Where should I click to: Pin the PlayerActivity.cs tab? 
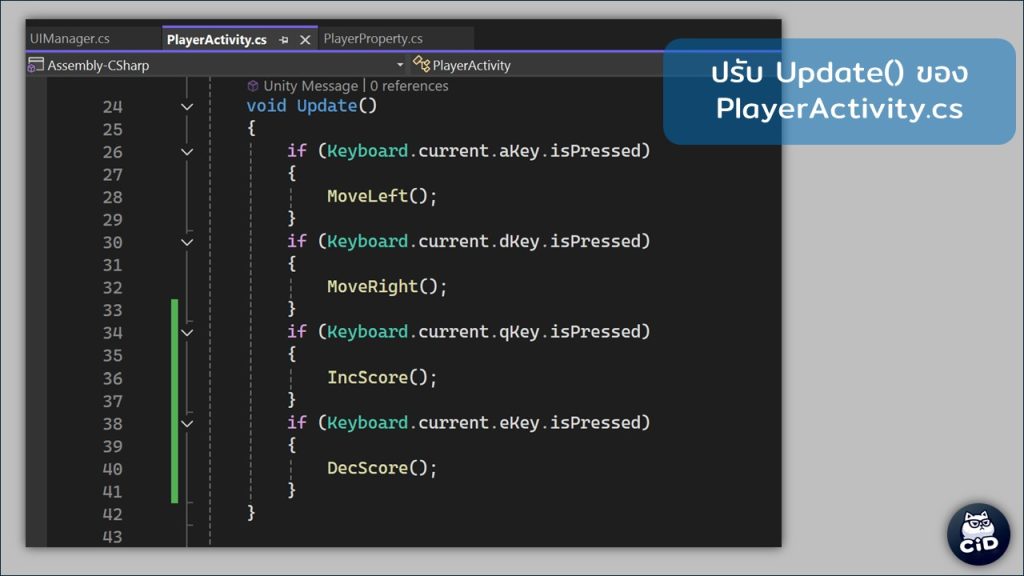tap(284, 40)
